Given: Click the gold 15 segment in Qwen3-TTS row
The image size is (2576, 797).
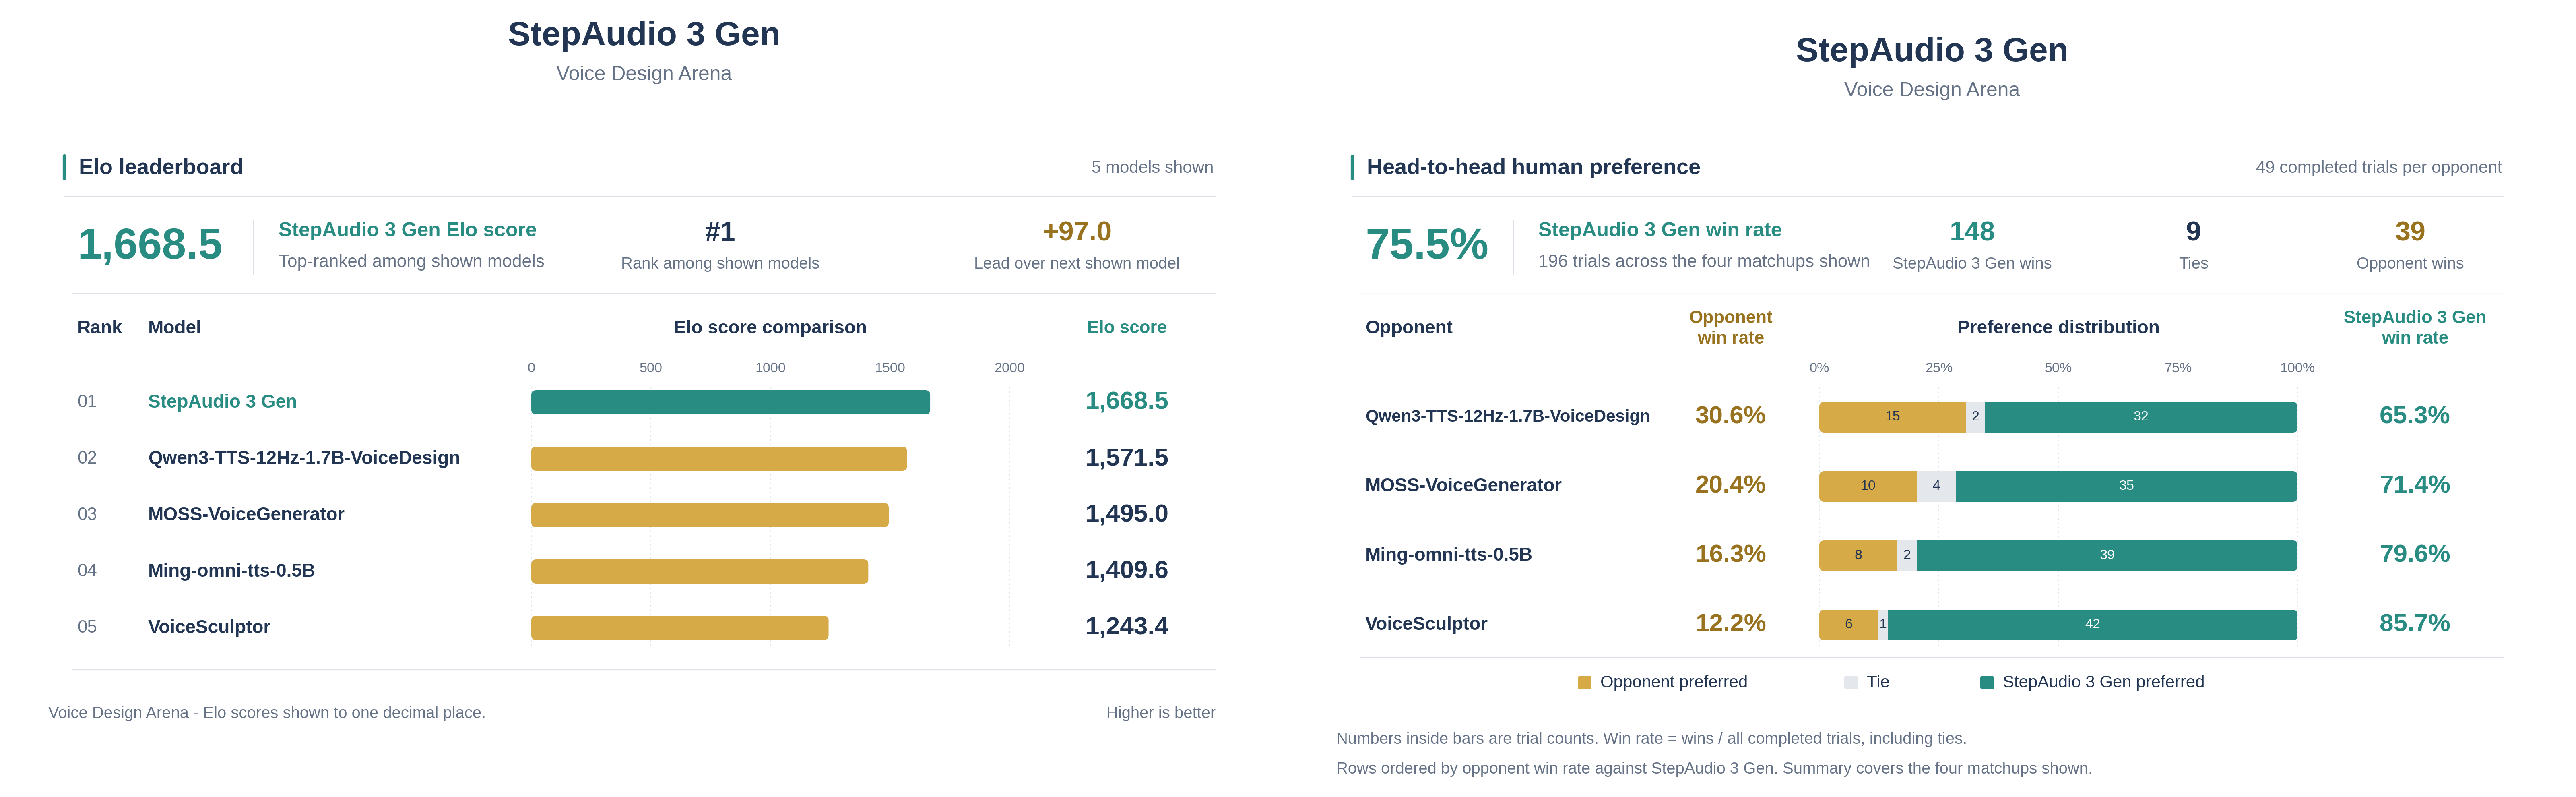Looking at the screenshot, I should (1892, 417).
